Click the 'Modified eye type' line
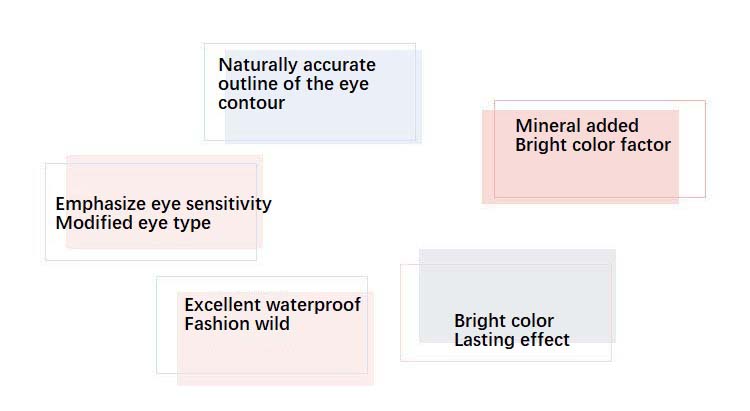Viewport: 750px width, 411px height. pyautogui.click(x=133, y=223)
